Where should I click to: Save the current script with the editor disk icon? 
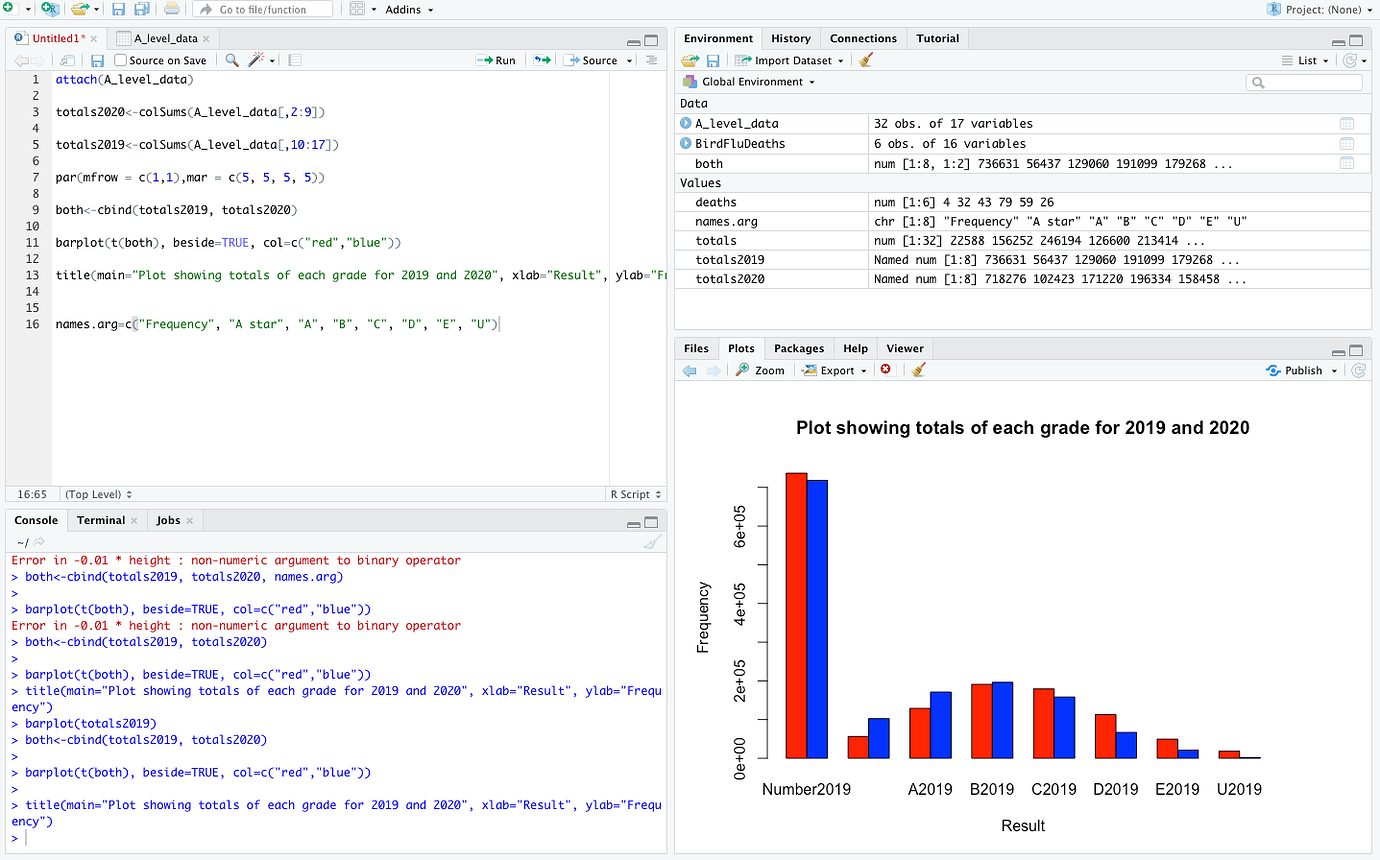[x=97, y=60]
